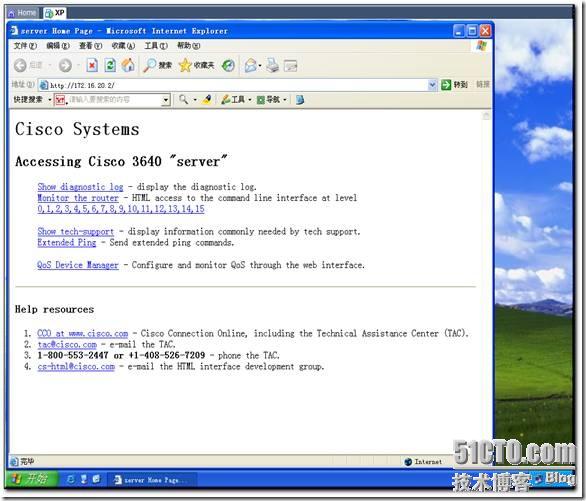Open Show tech-support link

(x=75, y=232)
